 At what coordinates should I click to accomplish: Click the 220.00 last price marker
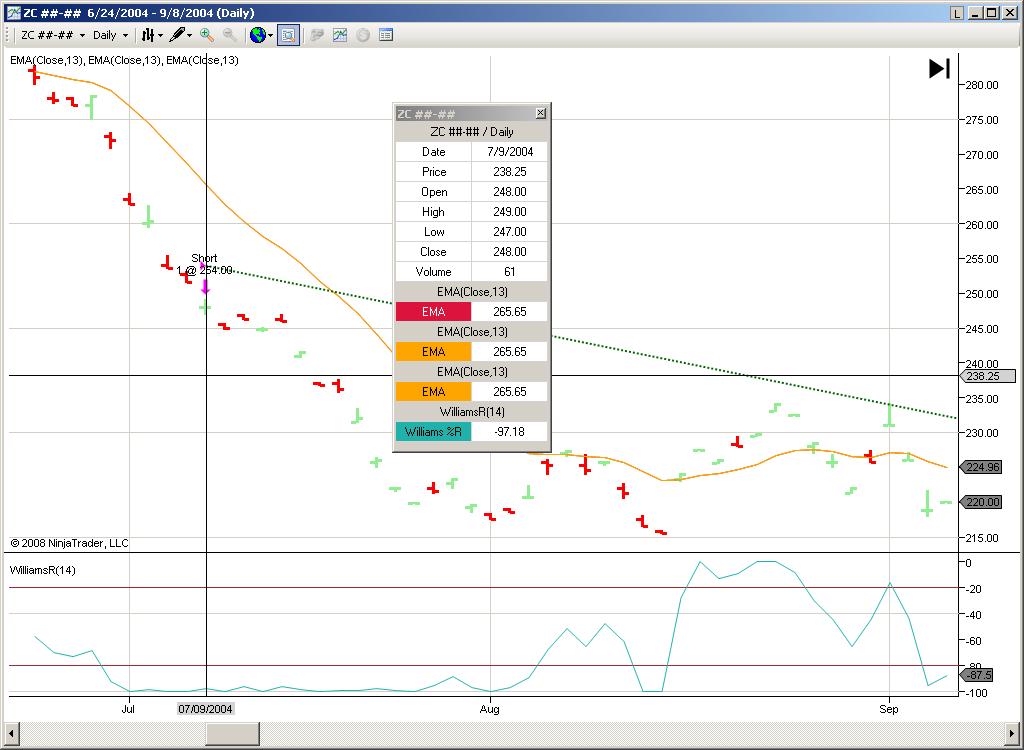click(x=980, y=502)
